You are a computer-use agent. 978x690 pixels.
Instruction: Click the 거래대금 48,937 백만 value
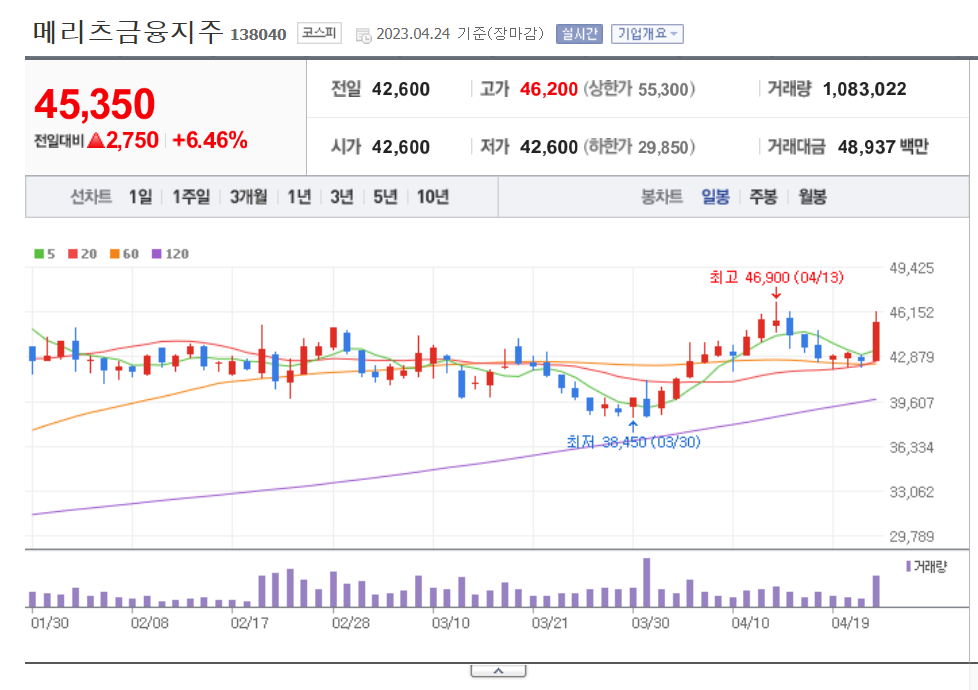(883, 147)
